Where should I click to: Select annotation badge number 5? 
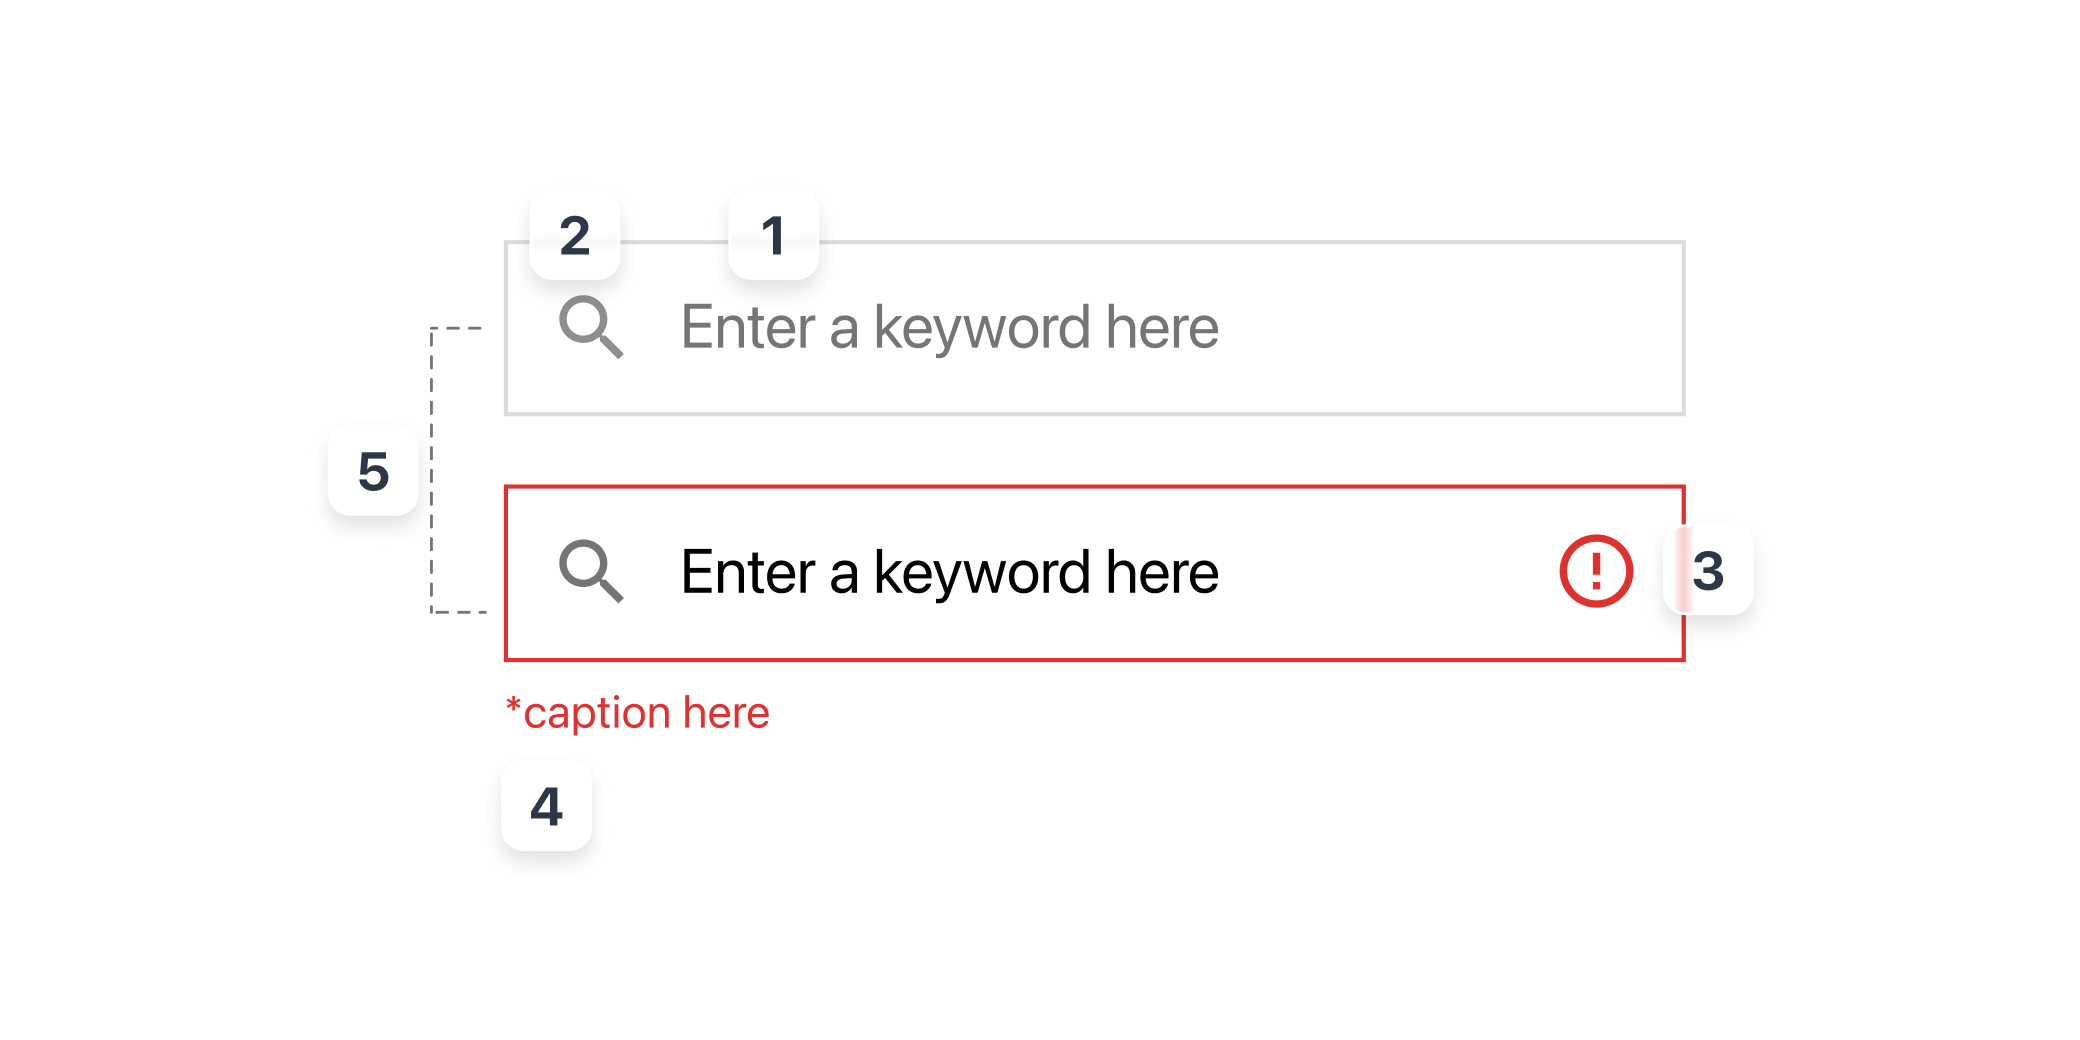click(373, 471)
